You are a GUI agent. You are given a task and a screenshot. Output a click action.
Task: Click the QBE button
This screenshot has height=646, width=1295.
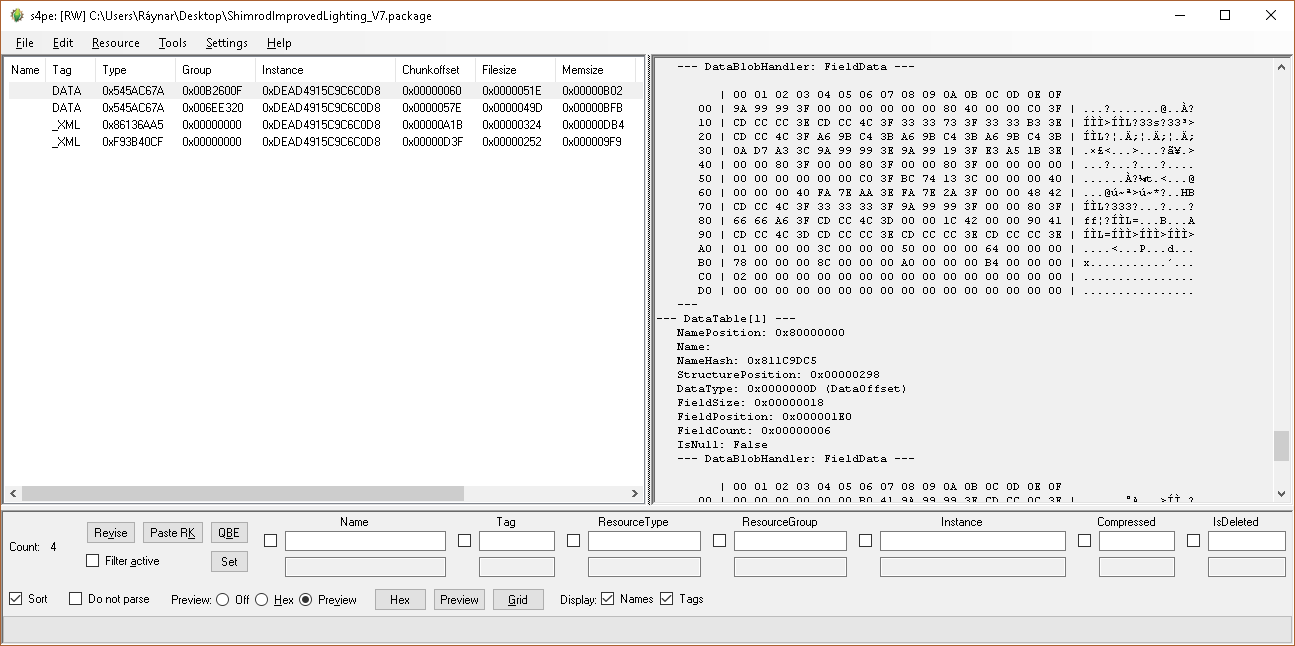[x=229, y=533]
